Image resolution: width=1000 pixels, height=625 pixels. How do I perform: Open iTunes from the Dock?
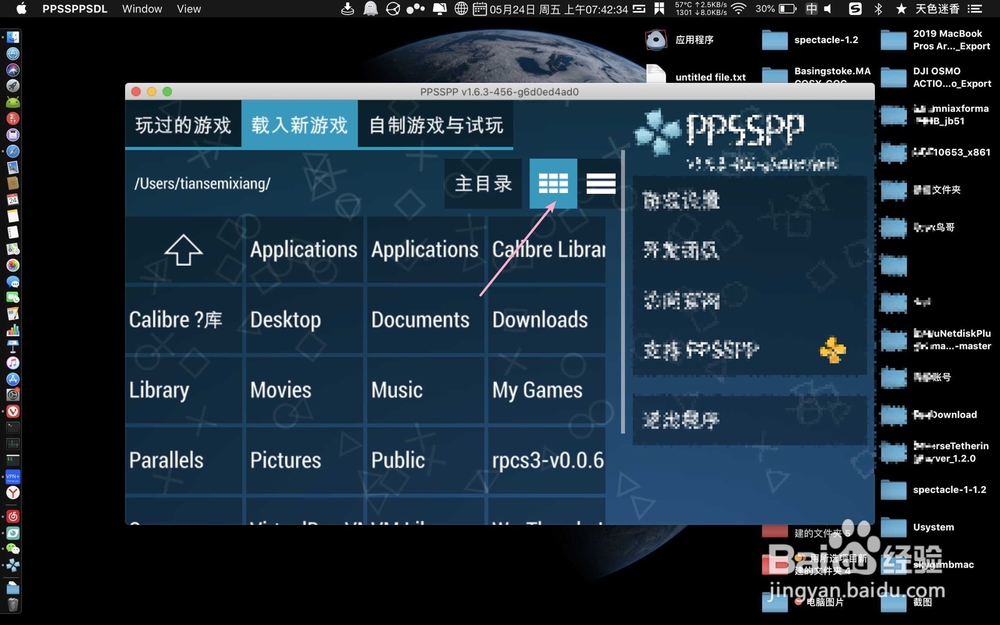point(13,362)
